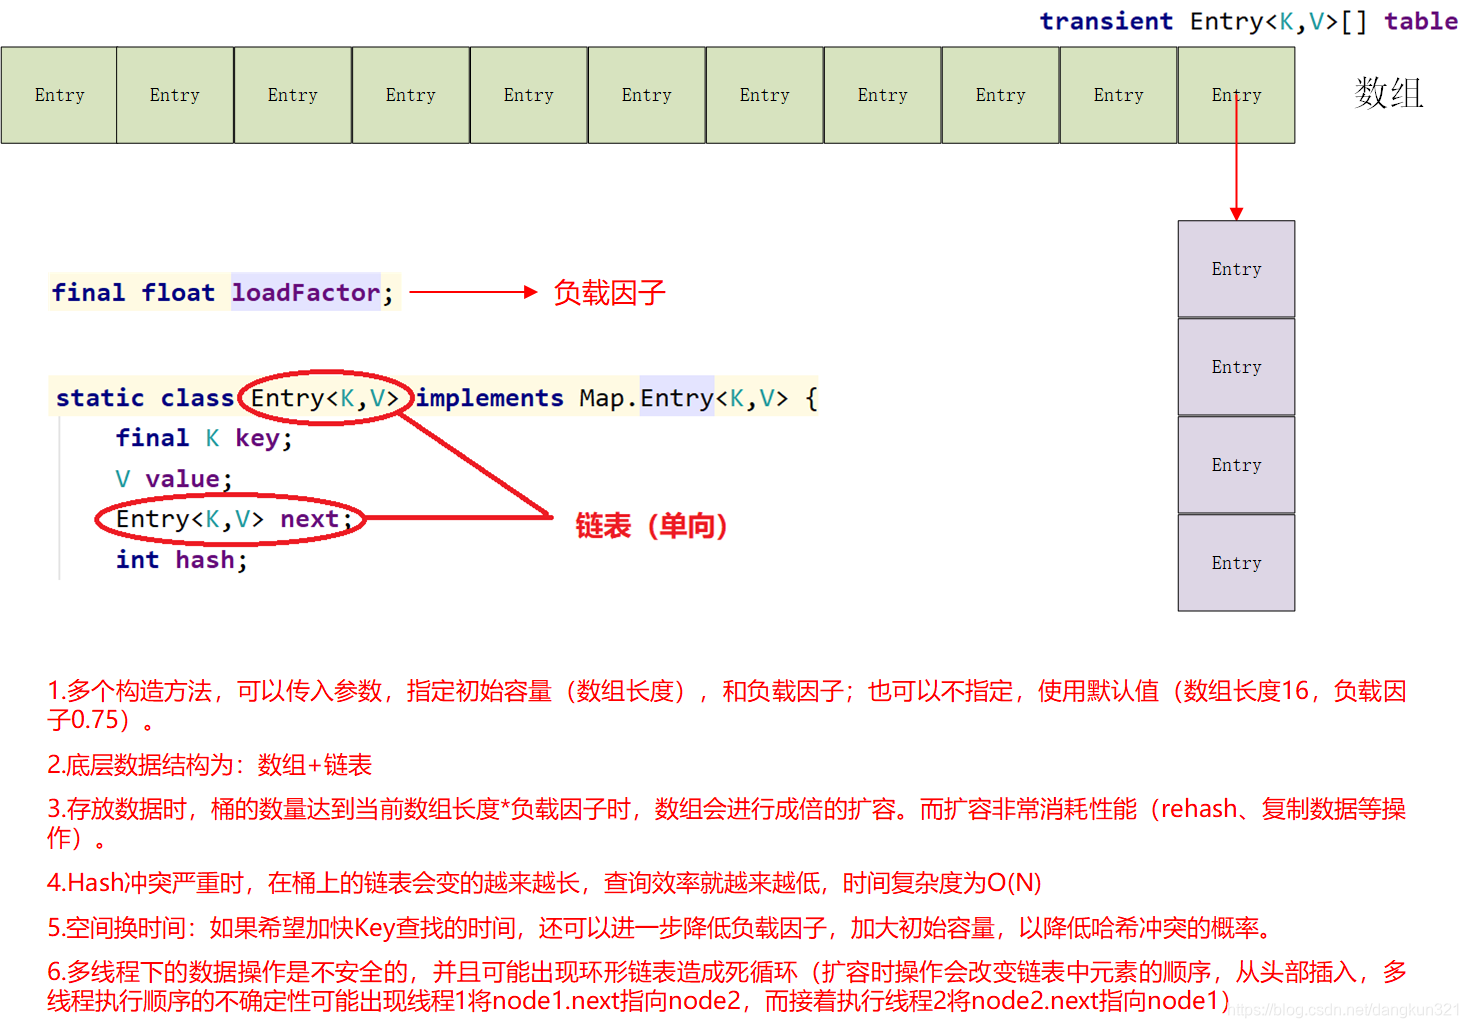Click the highlighted 'Map.Entry<K,V>' interface name
The height and width of the screenshot is (1028, 1468).
684,398
